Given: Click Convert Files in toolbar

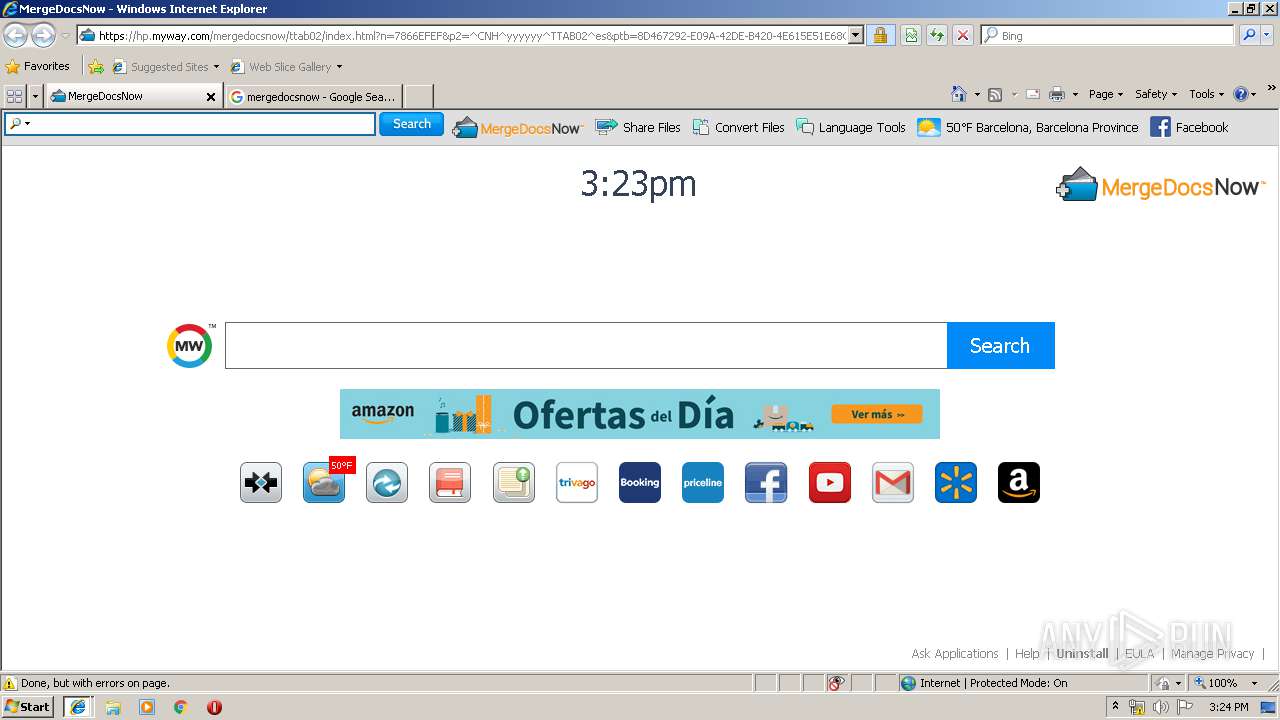Looking at the screenshot, I should [x=738, y=127].
